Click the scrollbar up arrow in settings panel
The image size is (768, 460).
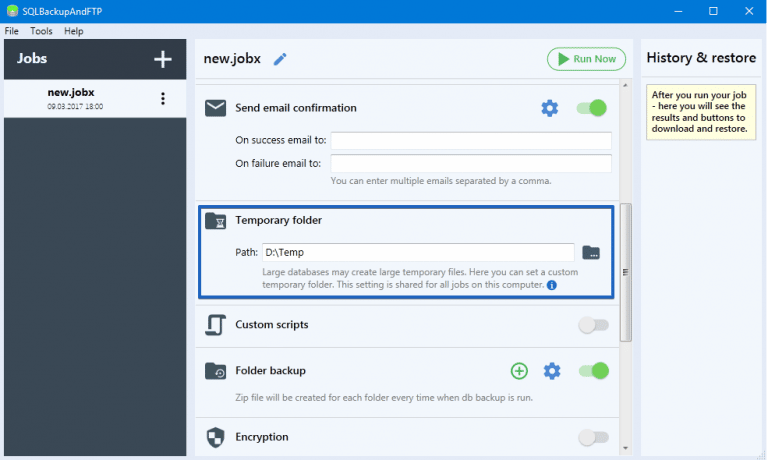625,85
